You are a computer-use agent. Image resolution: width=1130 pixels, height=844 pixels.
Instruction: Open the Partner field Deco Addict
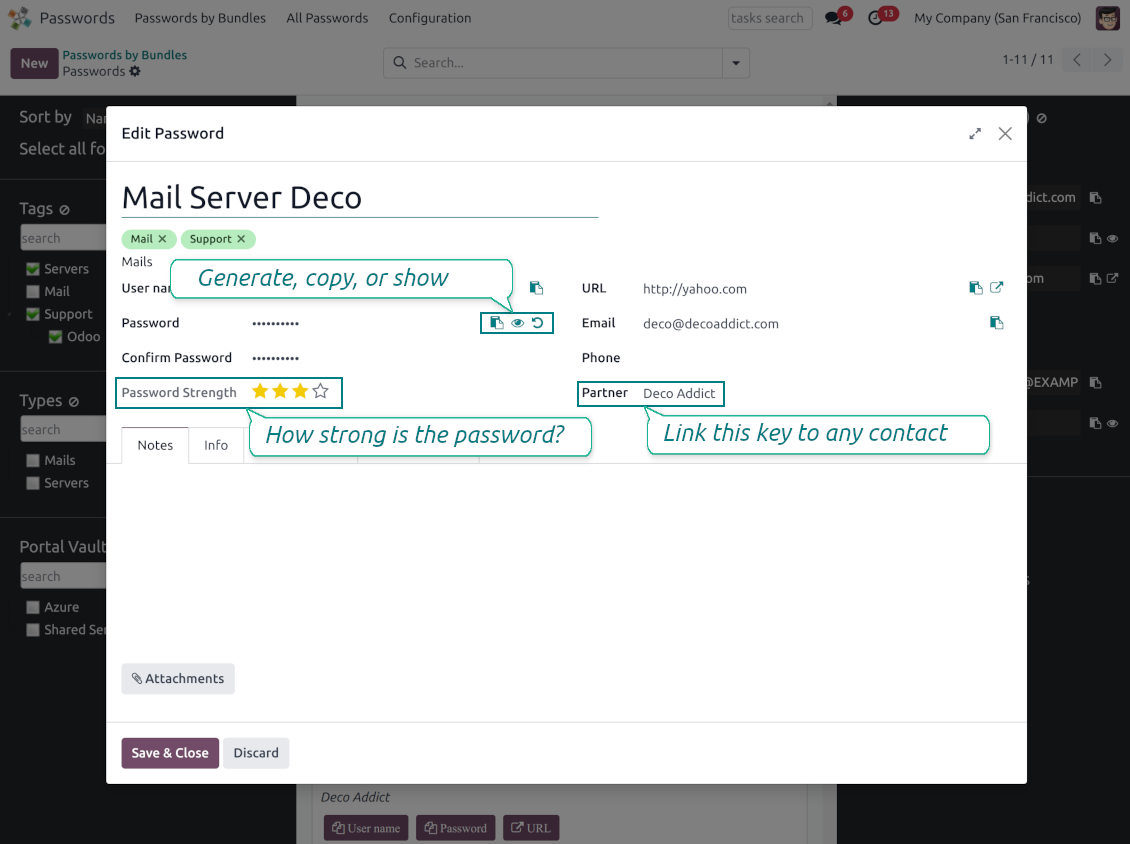pyautogui.click(x=679, y=393)
